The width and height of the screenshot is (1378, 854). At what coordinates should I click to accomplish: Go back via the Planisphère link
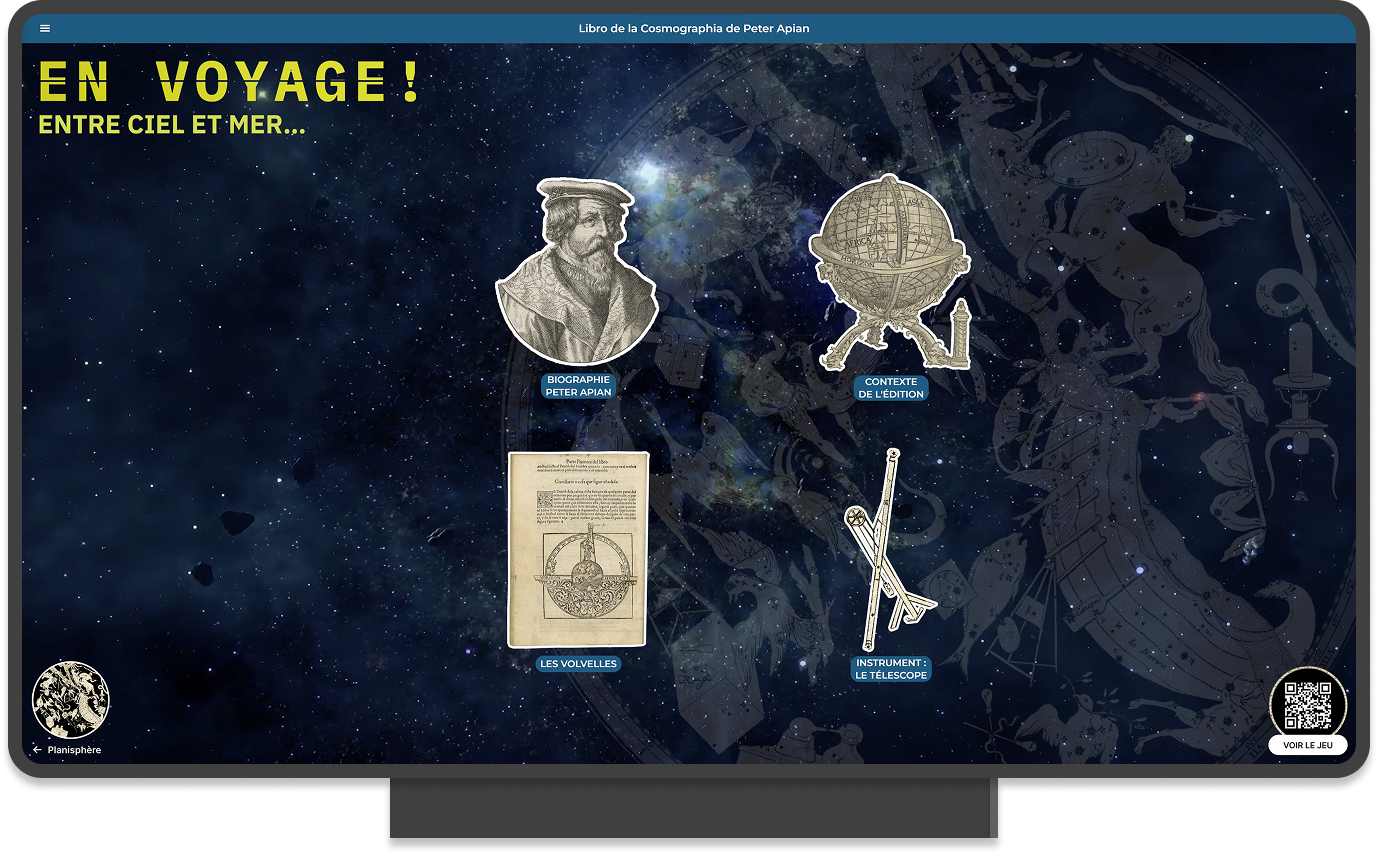[x=75, y=750]
